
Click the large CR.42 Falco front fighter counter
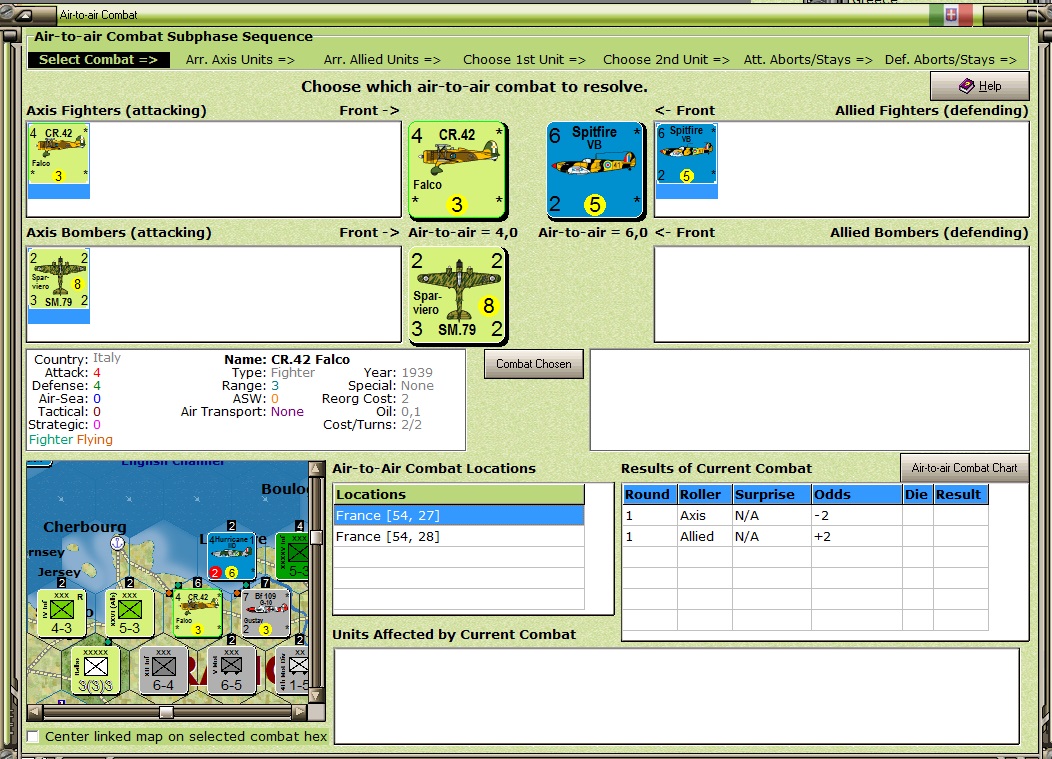(457, 170)
